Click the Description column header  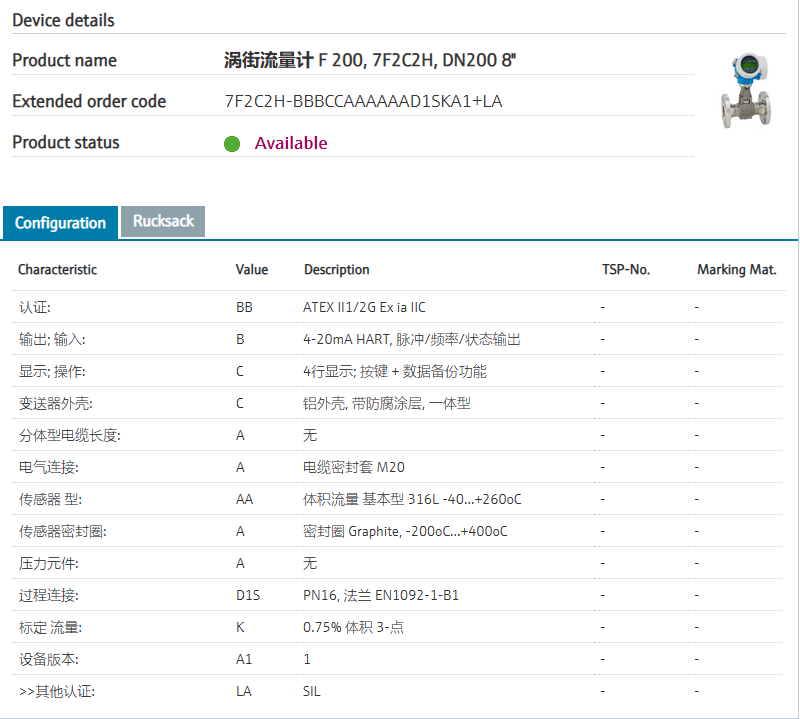tap(336, 269)
